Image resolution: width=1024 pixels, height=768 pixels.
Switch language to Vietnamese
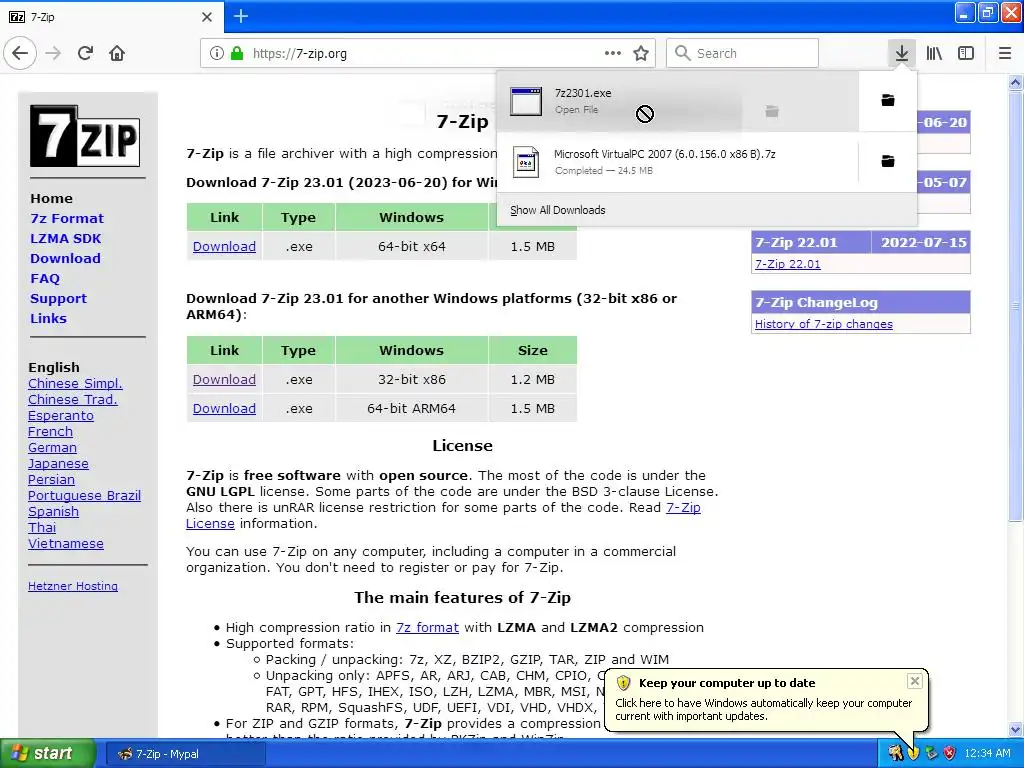tap(66, 543)
